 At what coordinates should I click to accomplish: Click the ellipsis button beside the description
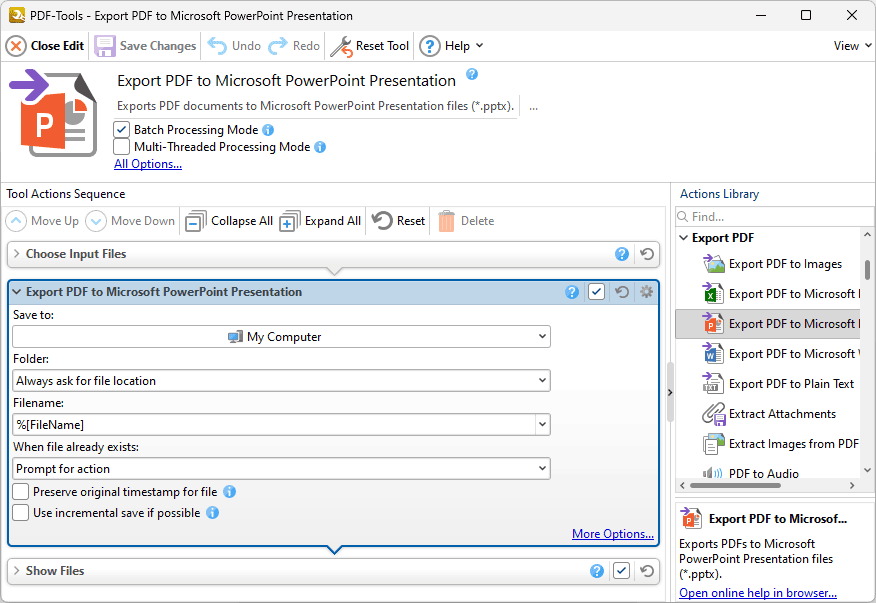coord(534,106)
